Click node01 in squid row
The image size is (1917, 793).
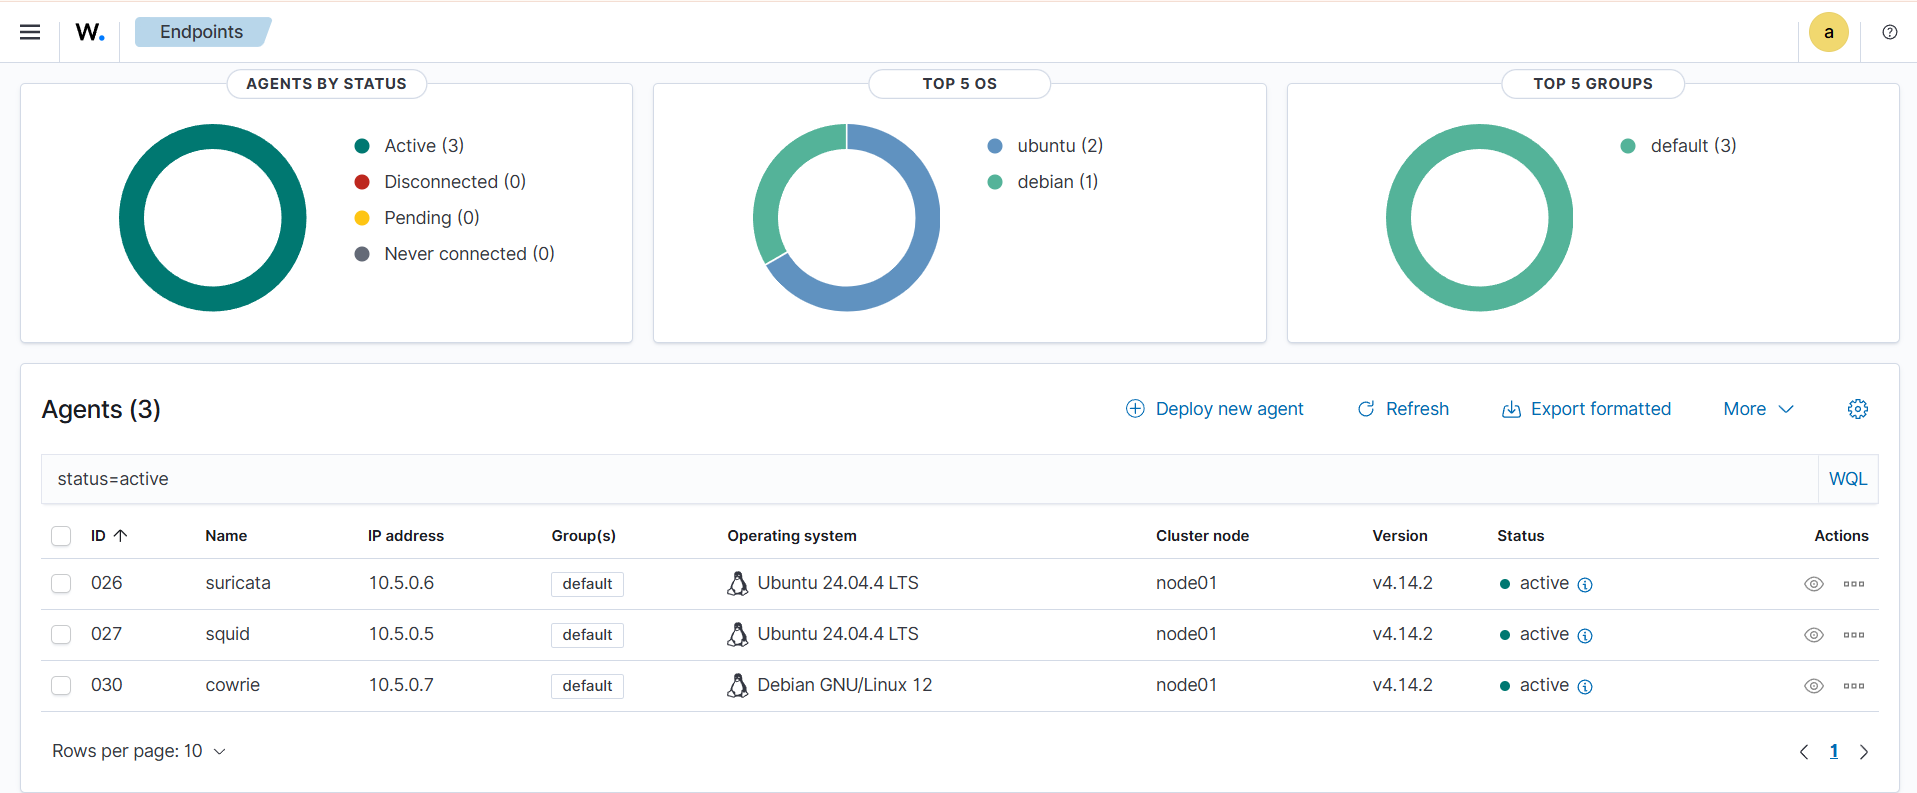[1186, 634]
